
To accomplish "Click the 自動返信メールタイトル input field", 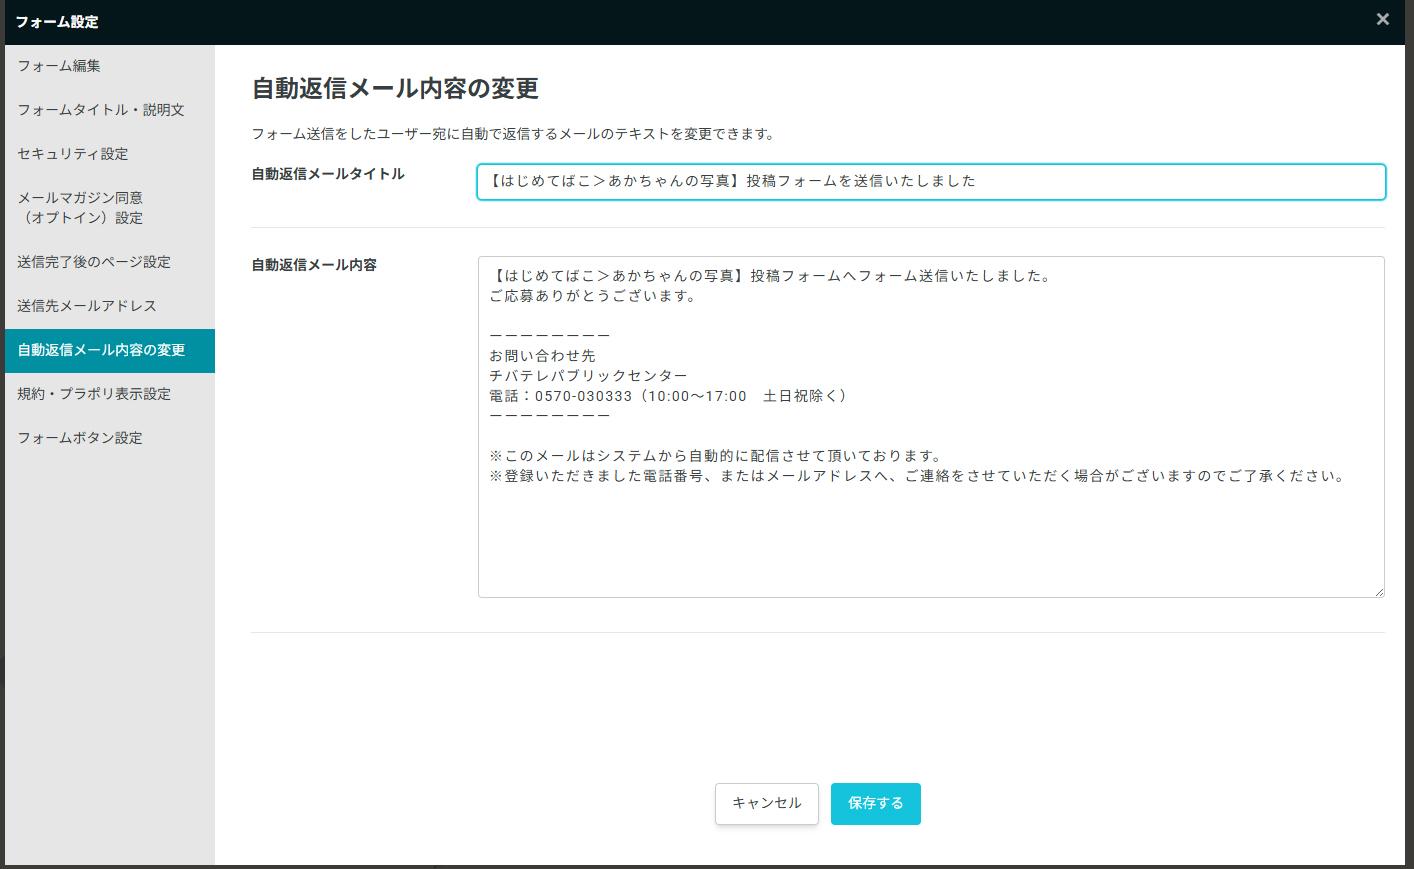I will tap(930, 182).
